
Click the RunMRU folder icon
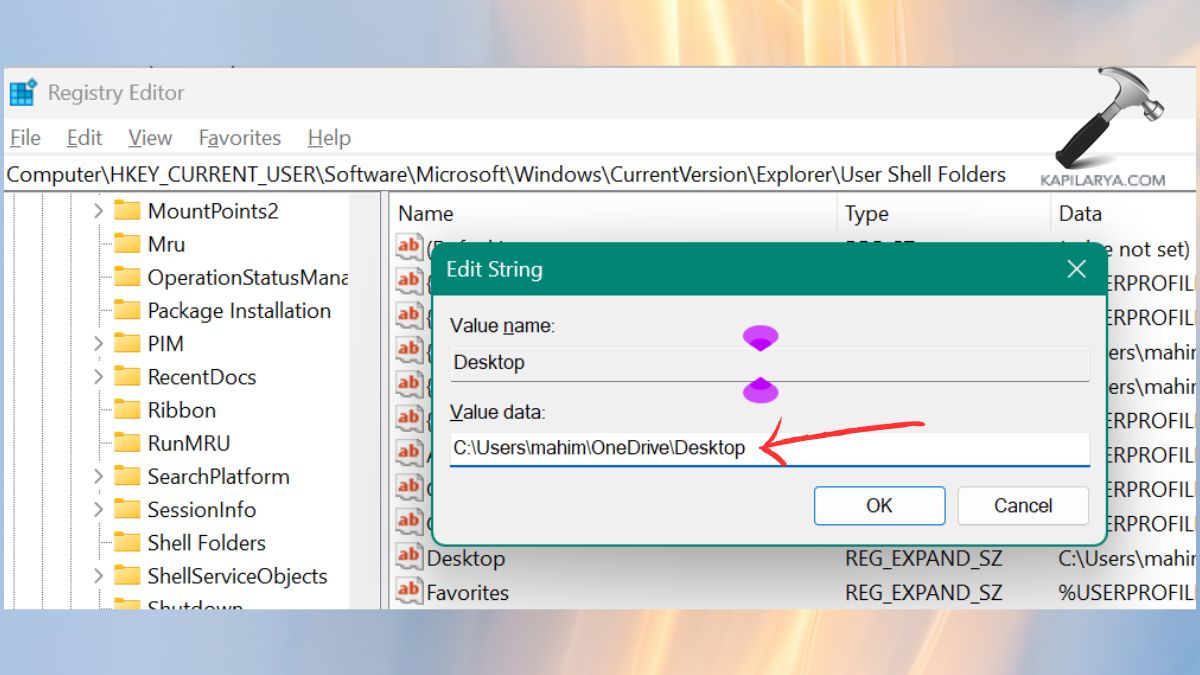[126, 443]
